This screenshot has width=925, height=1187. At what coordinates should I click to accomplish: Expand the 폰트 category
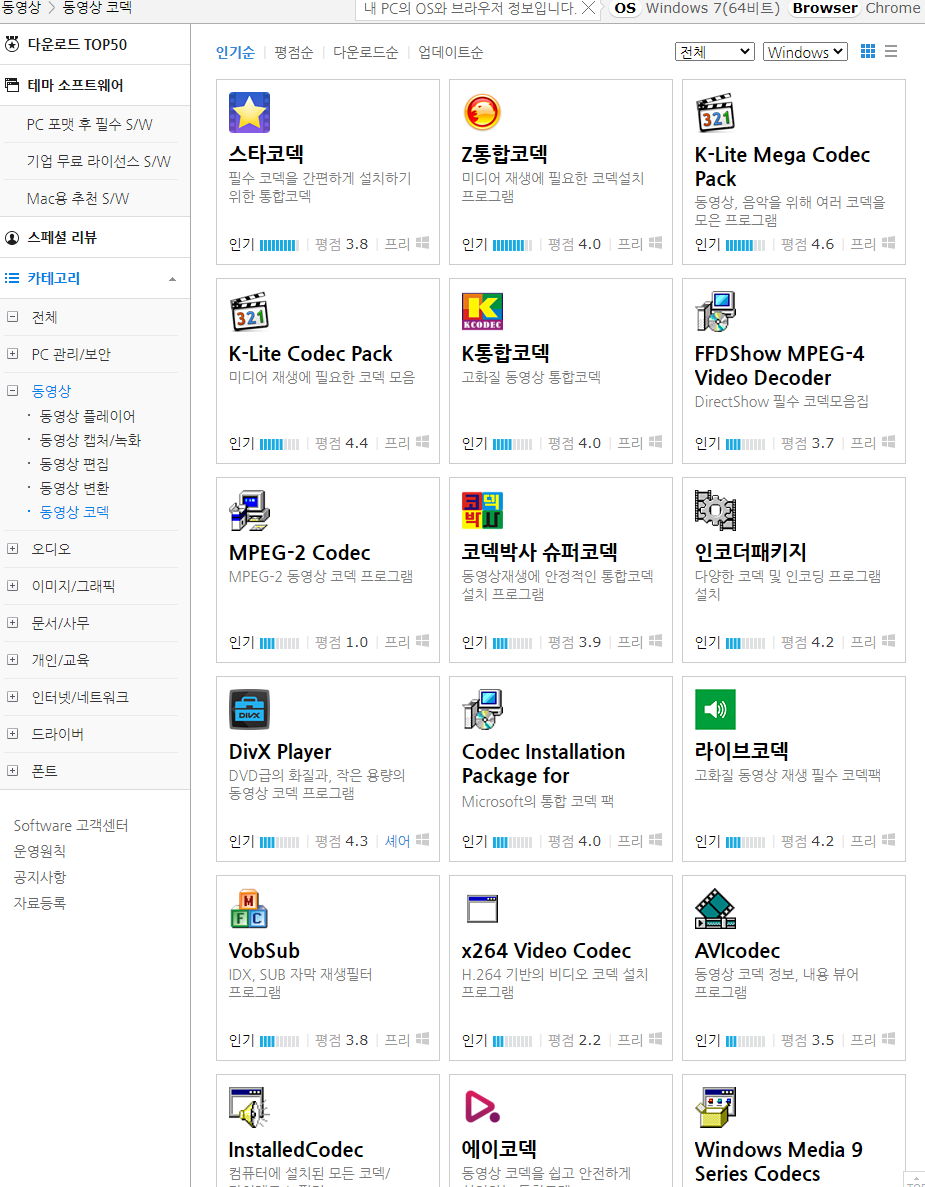(x=12, y=771)
